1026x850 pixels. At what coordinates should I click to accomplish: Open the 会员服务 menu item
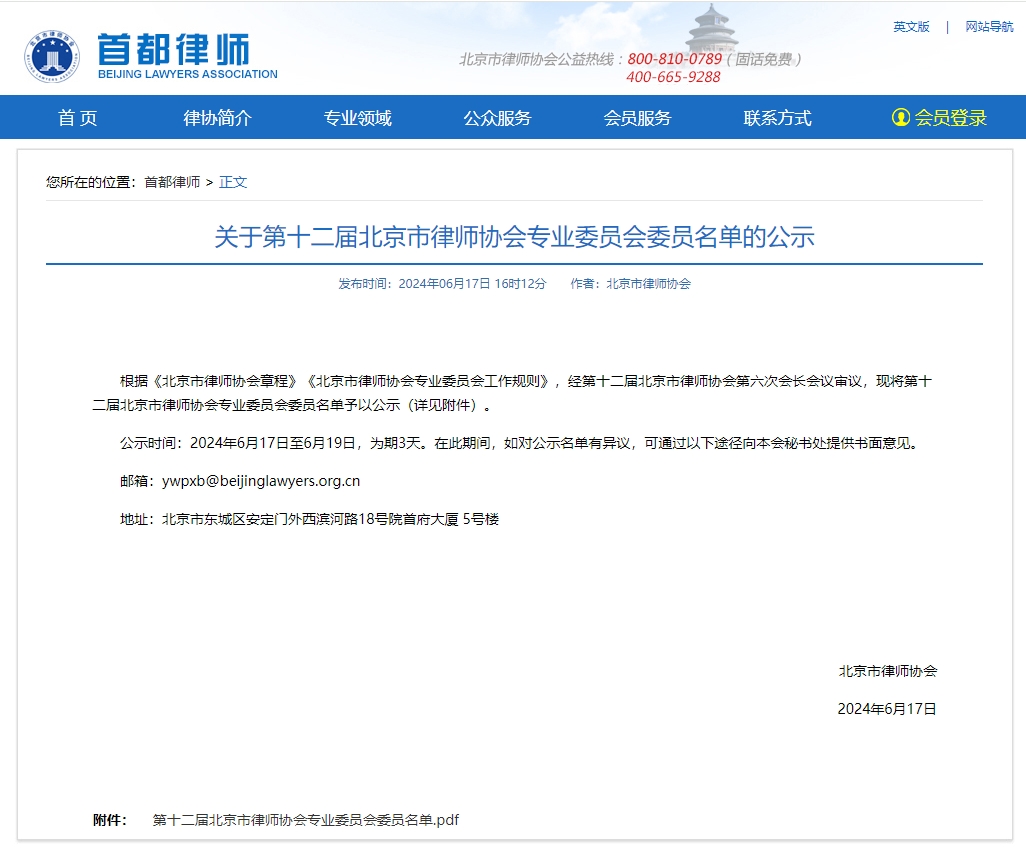(637, 117)
